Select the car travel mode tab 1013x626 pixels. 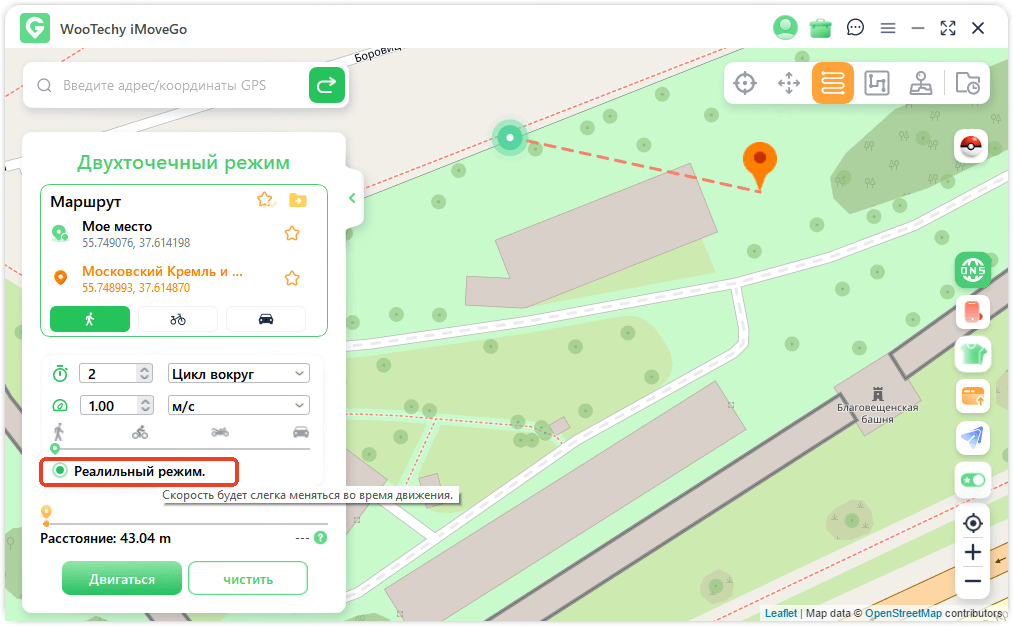coord(266,319)
